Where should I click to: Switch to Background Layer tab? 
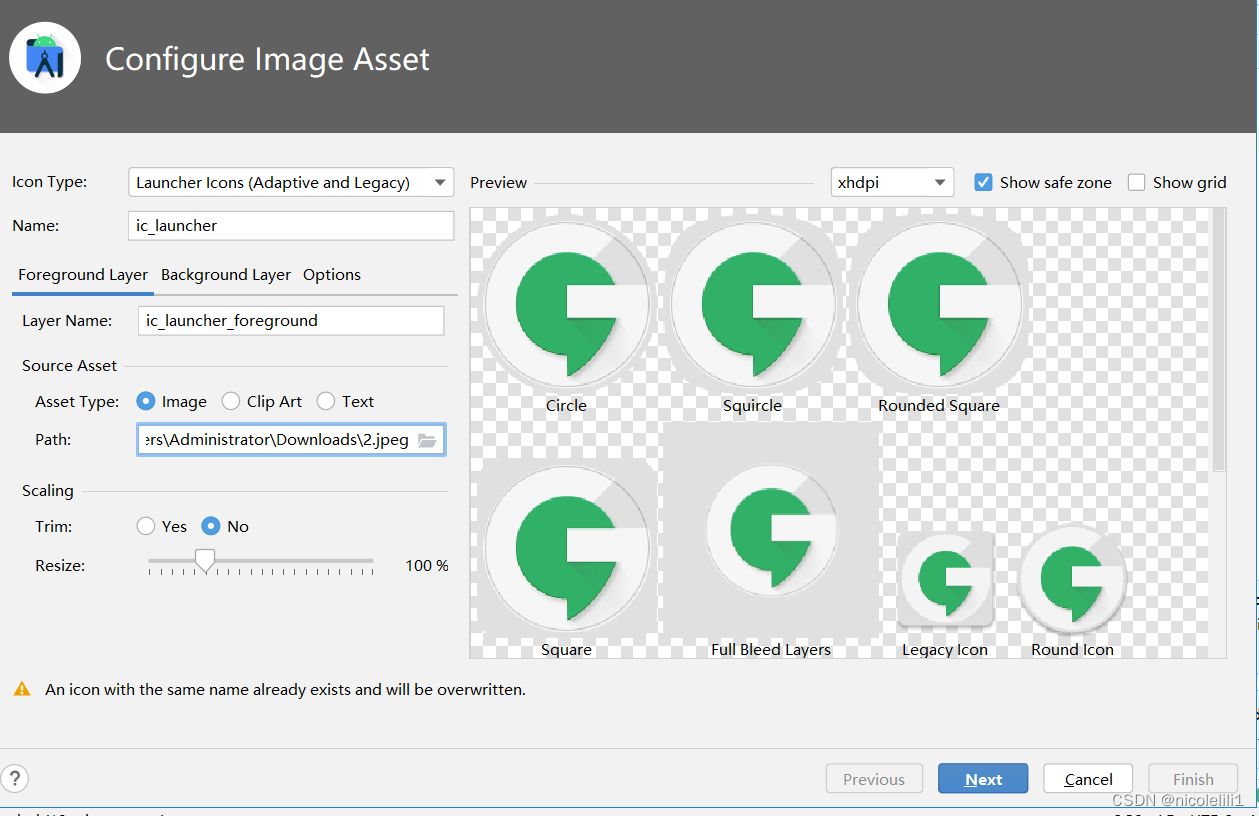[226, 275]
